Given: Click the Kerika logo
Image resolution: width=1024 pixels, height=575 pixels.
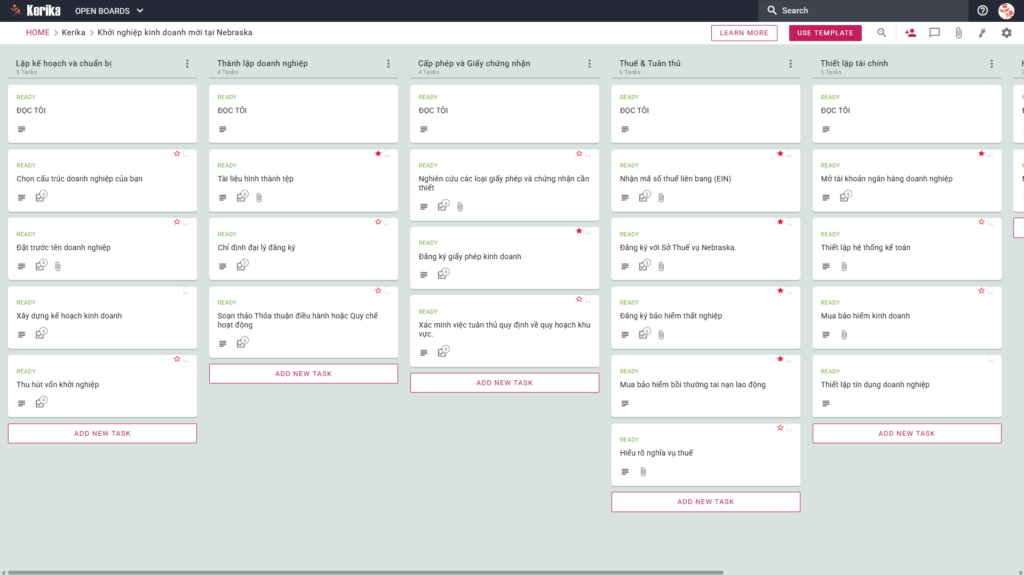Looking at the screenshot, I should [x=37, y=10].
